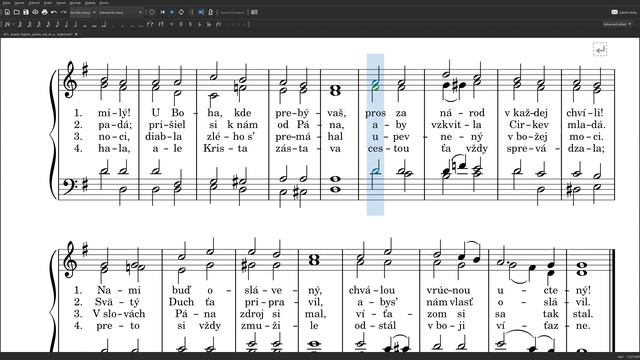The image size is (640, 360).
Task: Select half note duration
Action: (x=76, y=24)
